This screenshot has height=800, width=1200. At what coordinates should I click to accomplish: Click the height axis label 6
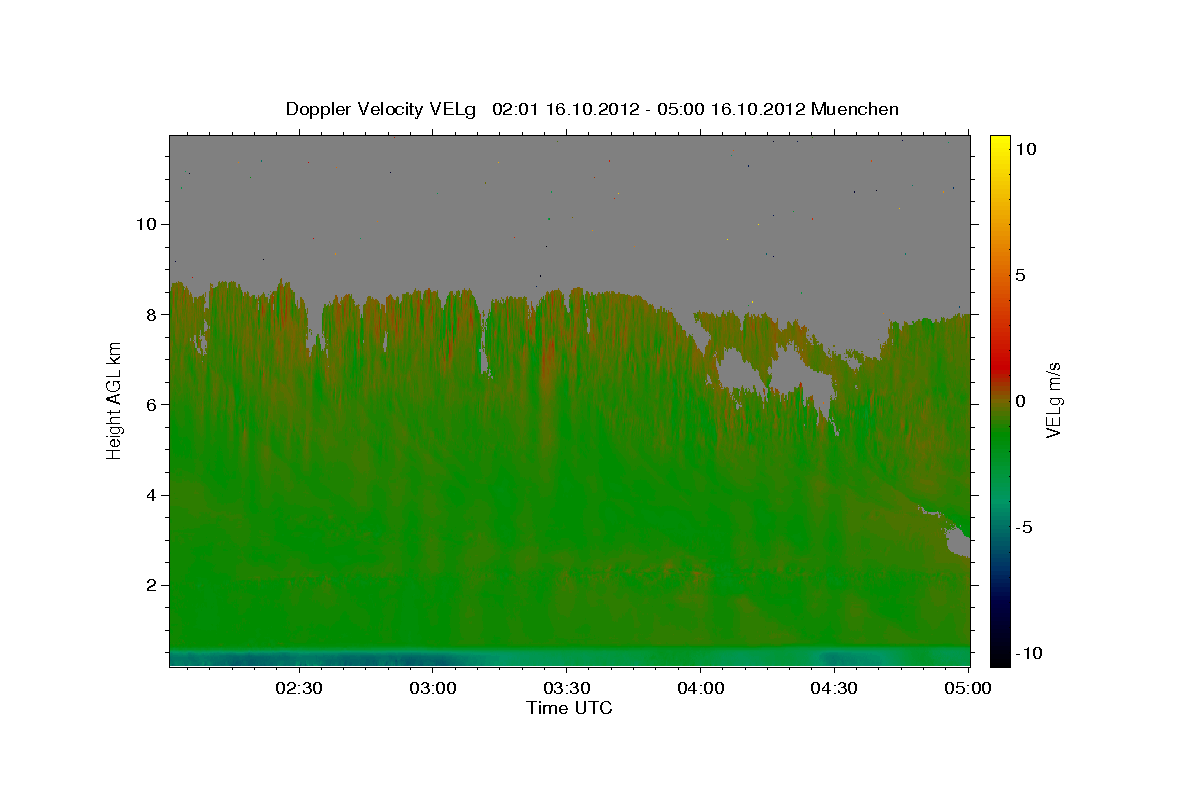[151, 404]
